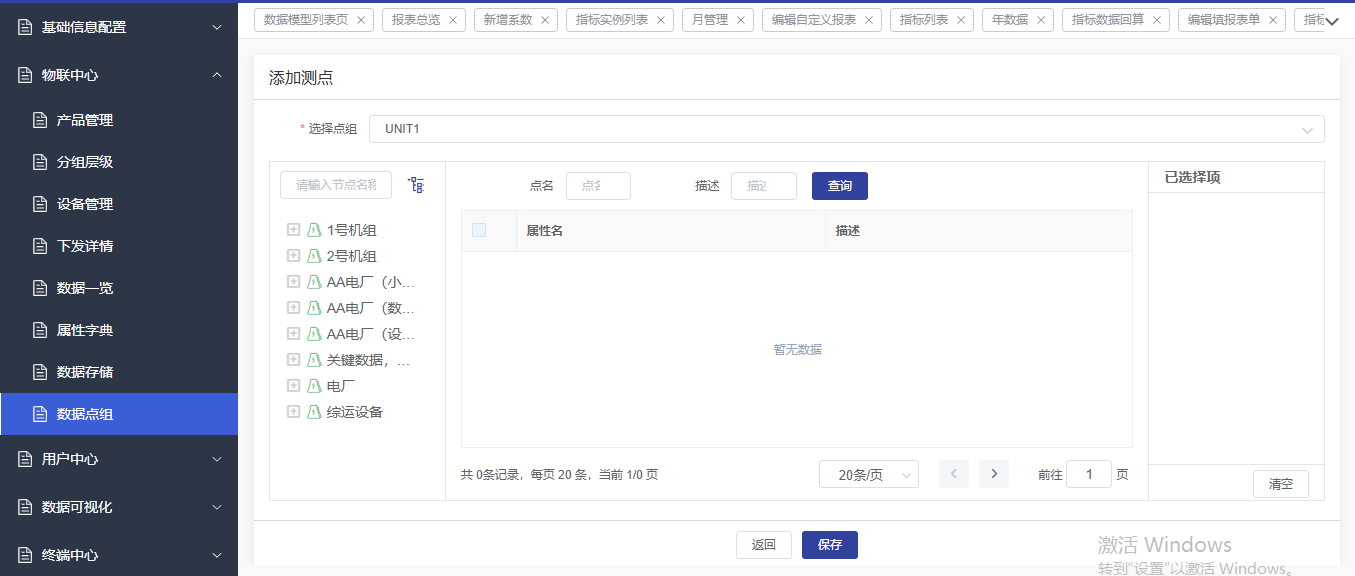The height and width of the screenshot is (576, 1355).
Task: Click the node icon for 1号机组
Action: coord(314,230)
